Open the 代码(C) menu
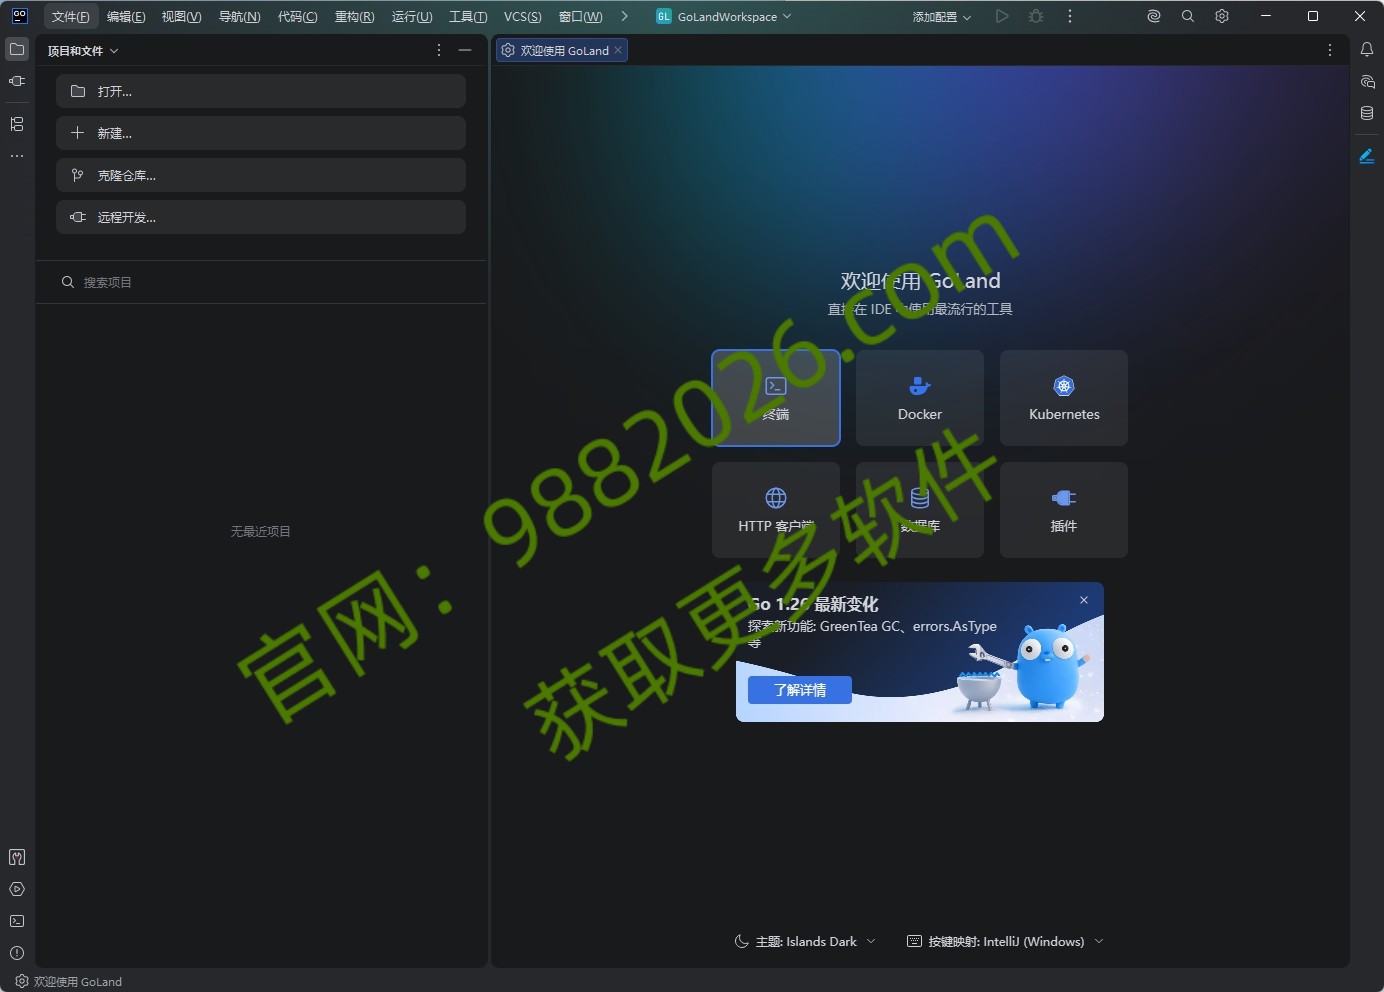This screenshot has width=1384, height=992. click(x=298, y=16)
